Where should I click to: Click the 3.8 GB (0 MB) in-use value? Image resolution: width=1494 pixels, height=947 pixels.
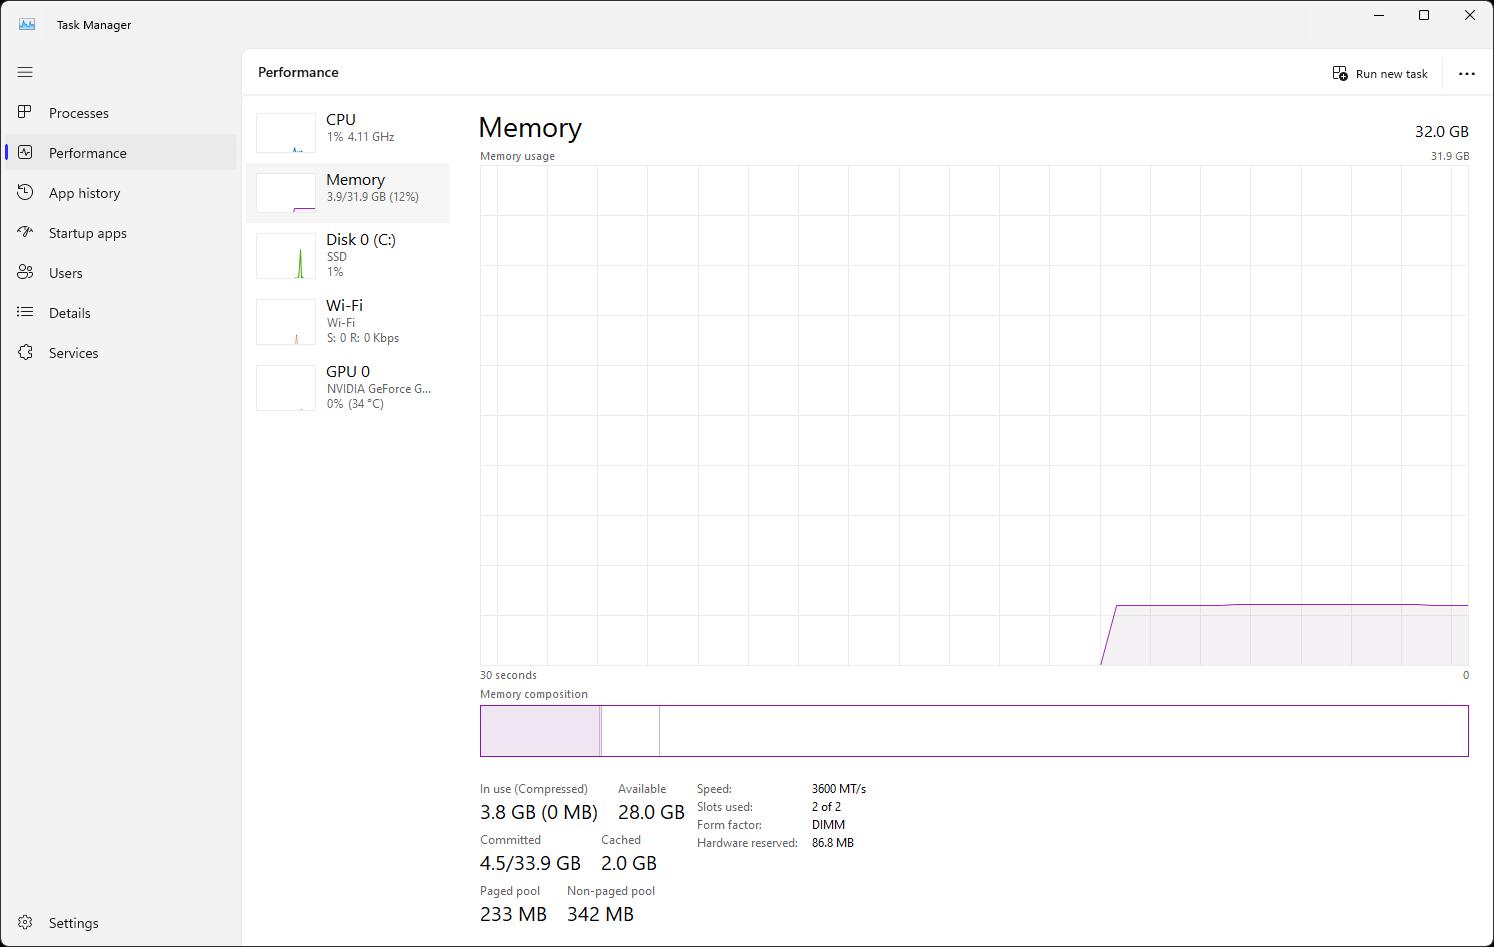coord(539,812)
